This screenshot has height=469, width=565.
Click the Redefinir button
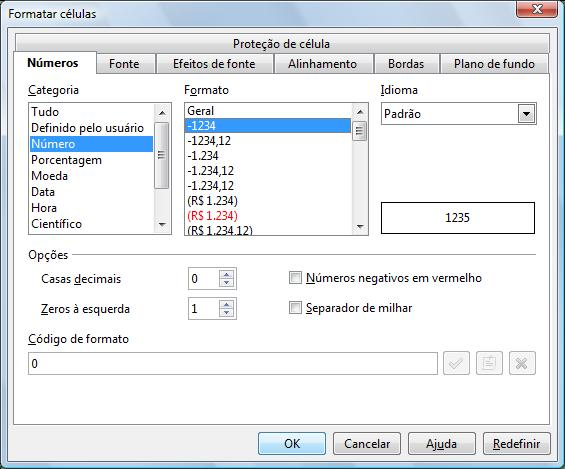(516, 443)
